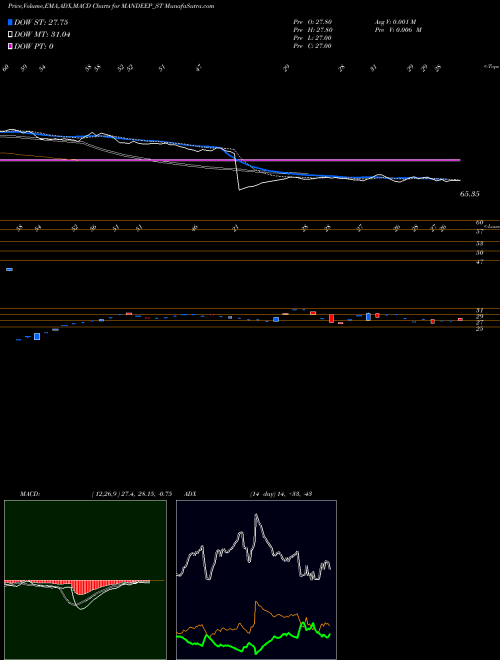The height and width of the screenshot is (660, 500).
Task: Click the '<-Lows' marker label
Action: [492, 226]
